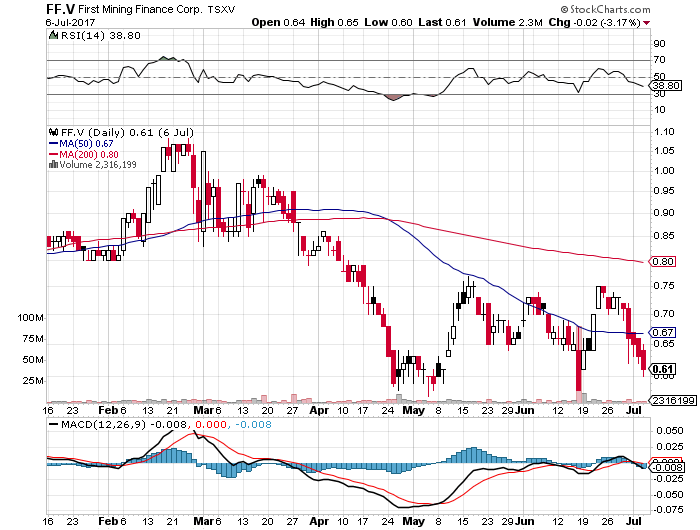Click the 38.80 RSI value tag
Image resolution: width=700 pixels, height=530 pixels.
pyautogui.click(x=665, y=85)
